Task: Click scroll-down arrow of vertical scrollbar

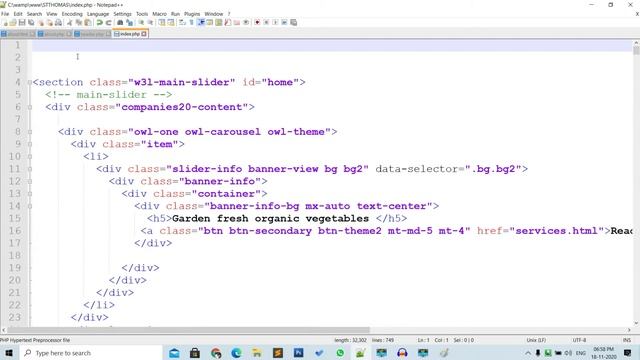Action: pyautogui.click(x=636, y=323)
